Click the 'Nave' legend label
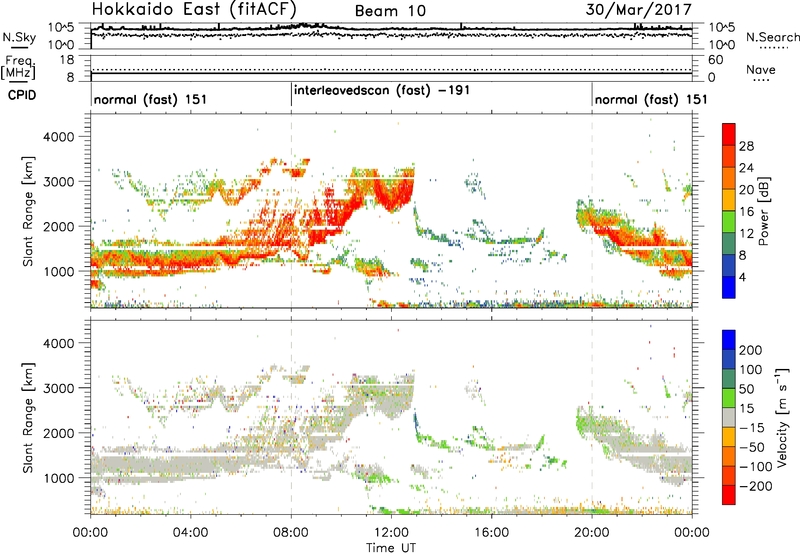800x554 pixels. [x=761, y=69]
